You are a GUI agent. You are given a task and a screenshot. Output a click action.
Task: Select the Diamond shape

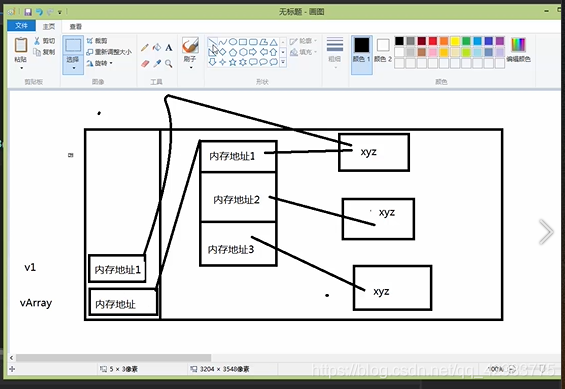click(223, 52)
